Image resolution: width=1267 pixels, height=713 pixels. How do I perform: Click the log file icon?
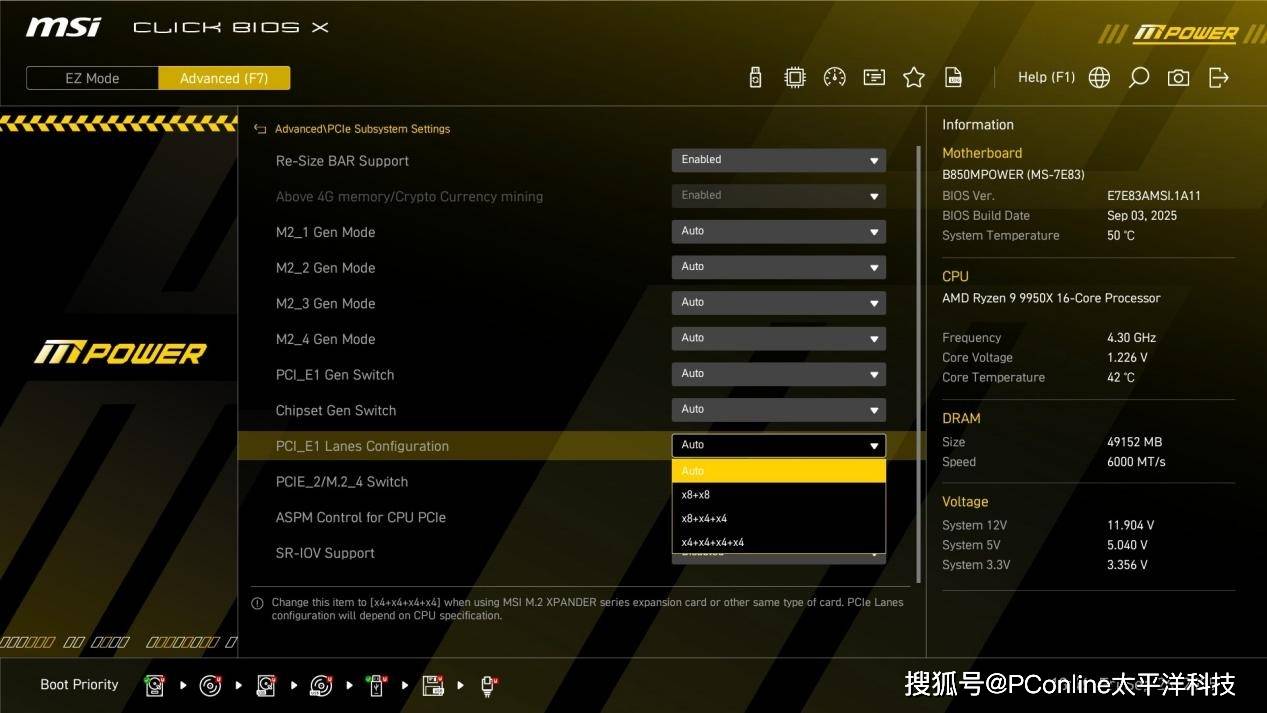click(954, 78)
